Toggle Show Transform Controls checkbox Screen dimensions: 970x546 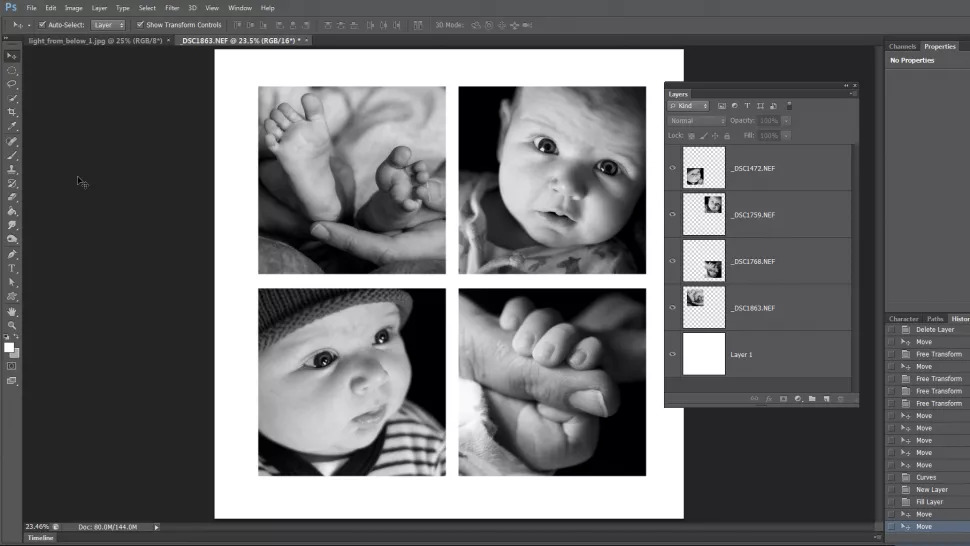tap(140, 25)
